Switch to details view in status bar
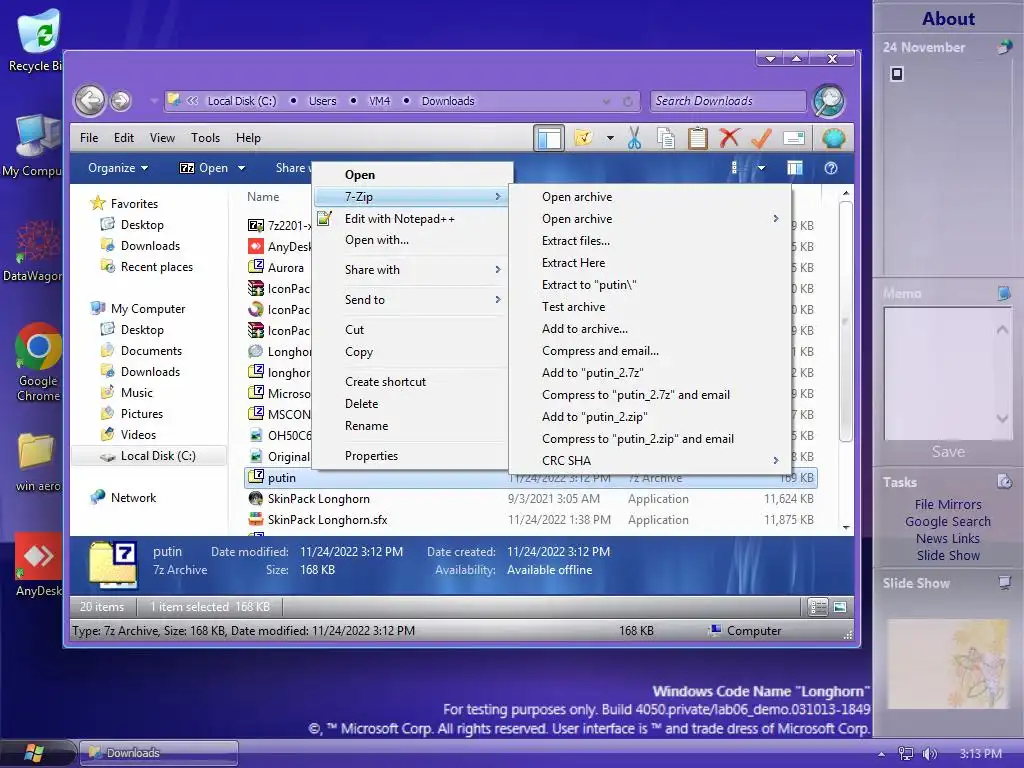 click(x=817, y=607)
